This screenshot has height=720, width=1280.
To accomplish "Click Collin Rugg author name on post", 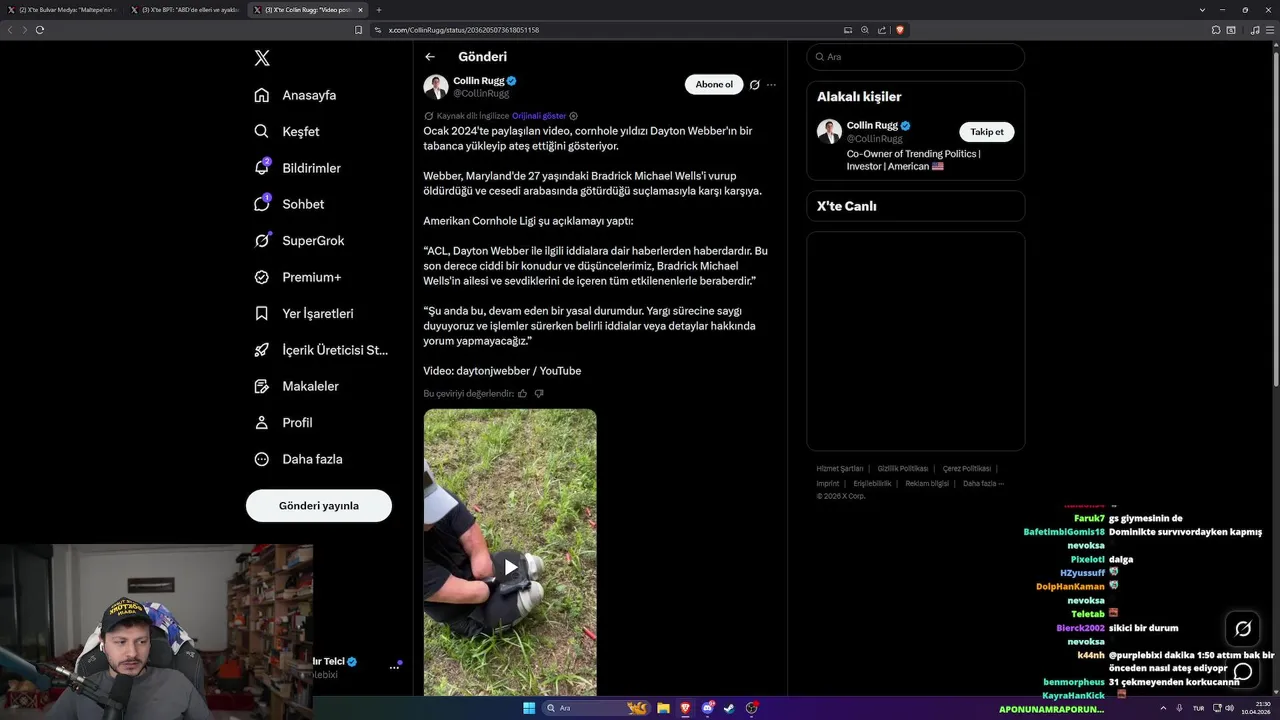I will (x=479, y=80).
